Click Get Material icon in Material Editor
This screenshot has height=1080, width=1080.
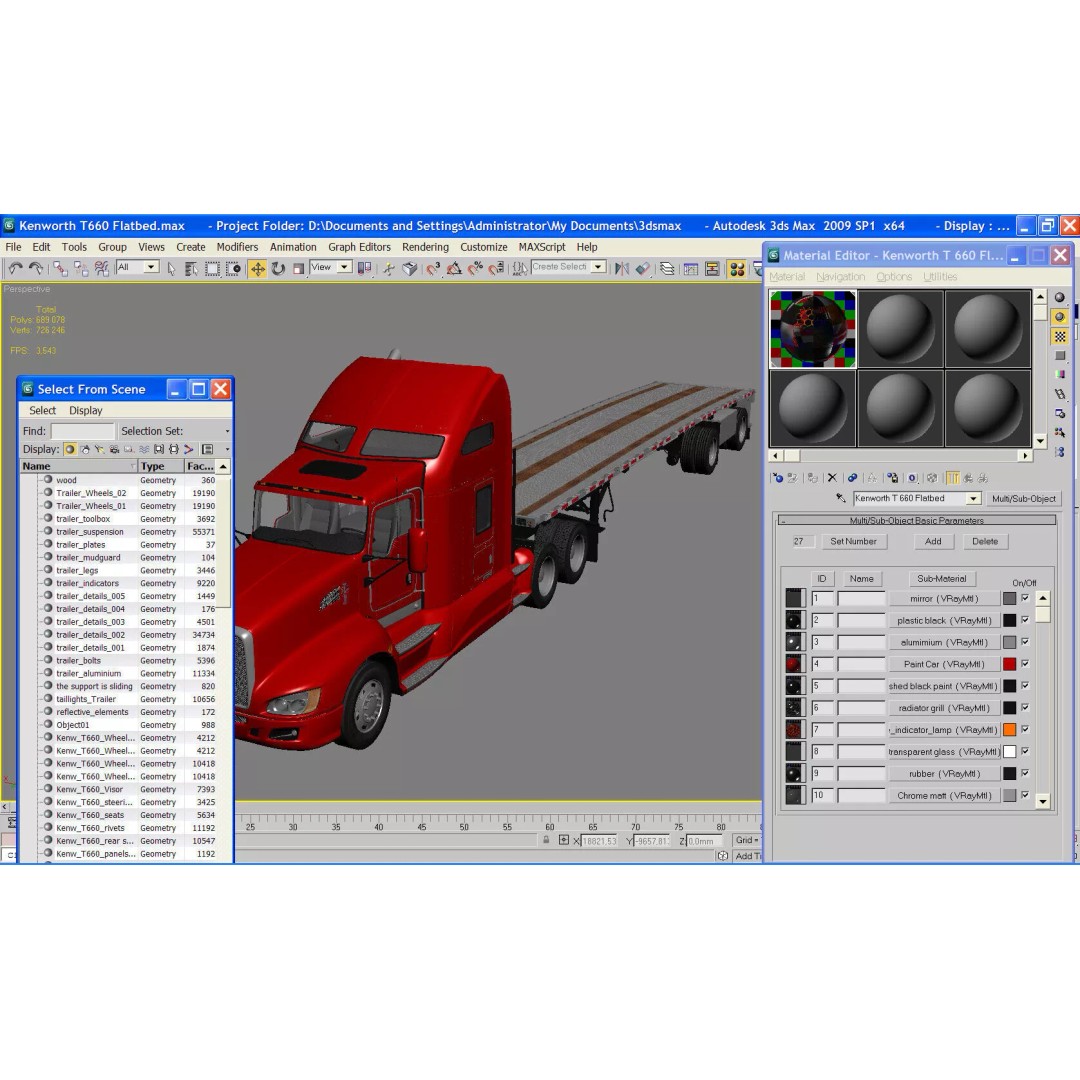(778, 477)
